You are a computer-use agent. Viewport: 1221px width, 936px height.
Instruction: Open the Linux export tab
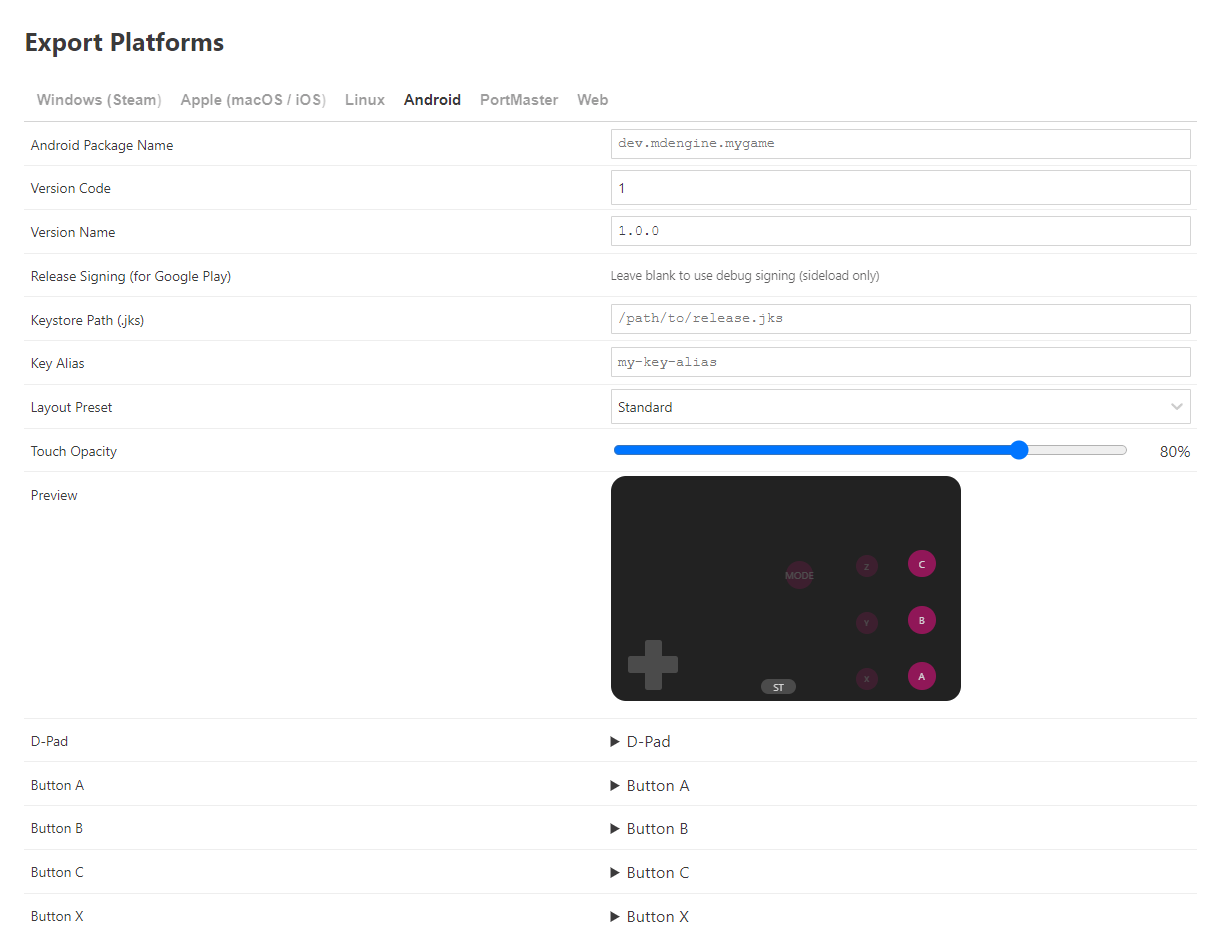point(365,100)
